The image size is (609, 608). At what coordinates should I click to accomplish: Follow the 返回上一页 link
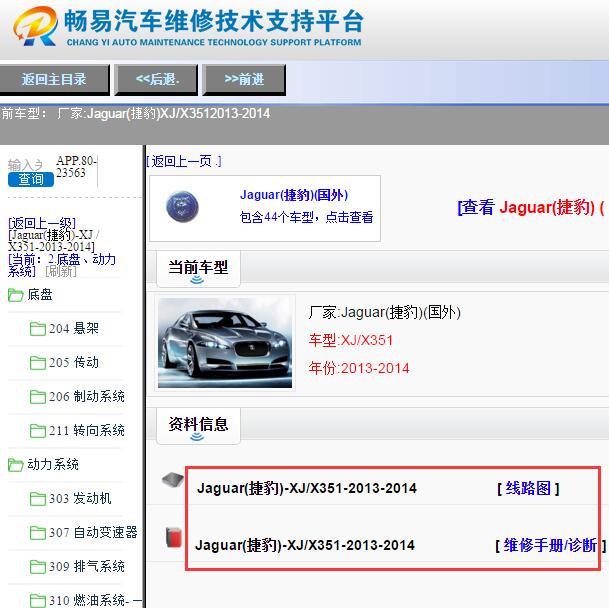click(184, 161)
